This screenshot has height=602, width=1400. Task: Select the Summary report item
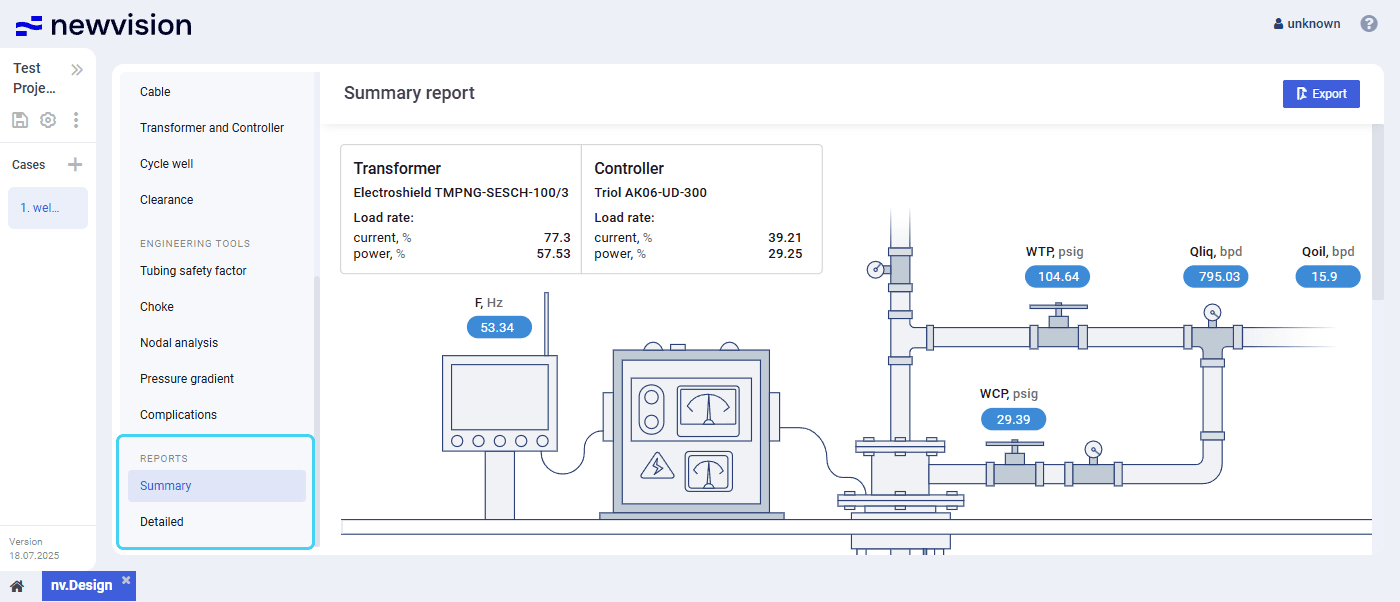coord(166,486)
